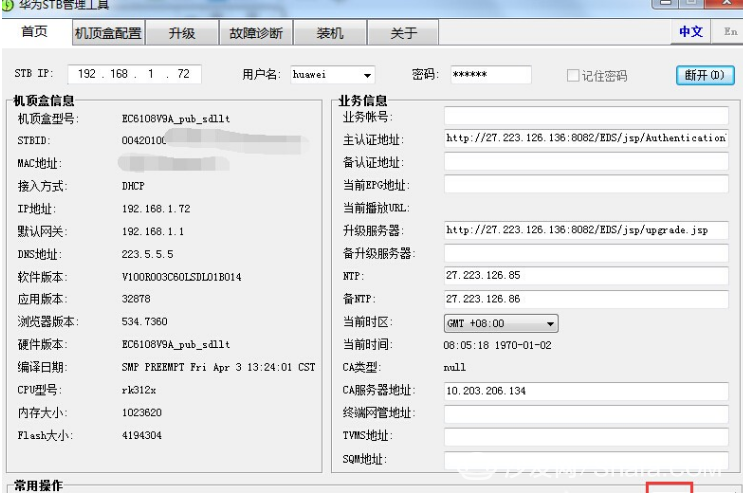This screenshot has width=743, height=493.
Task: Click the SQM地址 input field
Action: pyautogui.click(x=586, y=460)
